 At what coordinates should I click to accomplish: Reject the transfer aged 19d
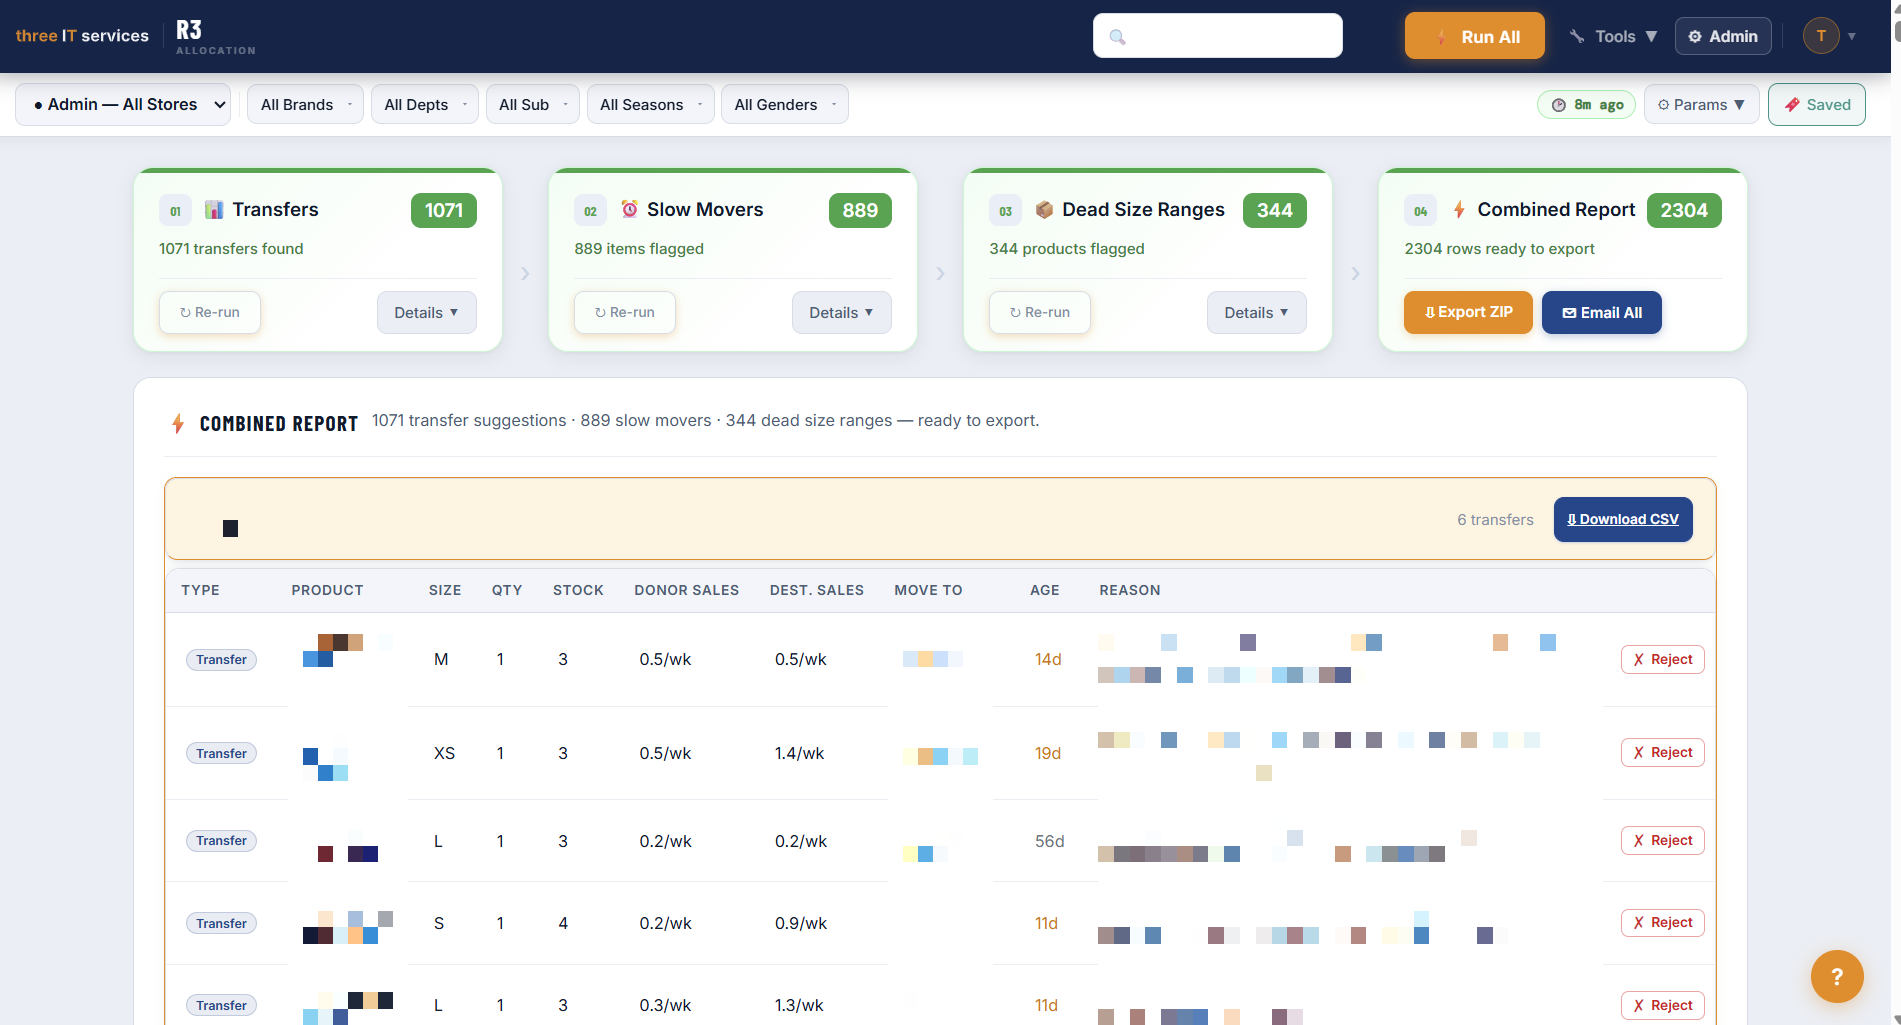click(1662, 752)
